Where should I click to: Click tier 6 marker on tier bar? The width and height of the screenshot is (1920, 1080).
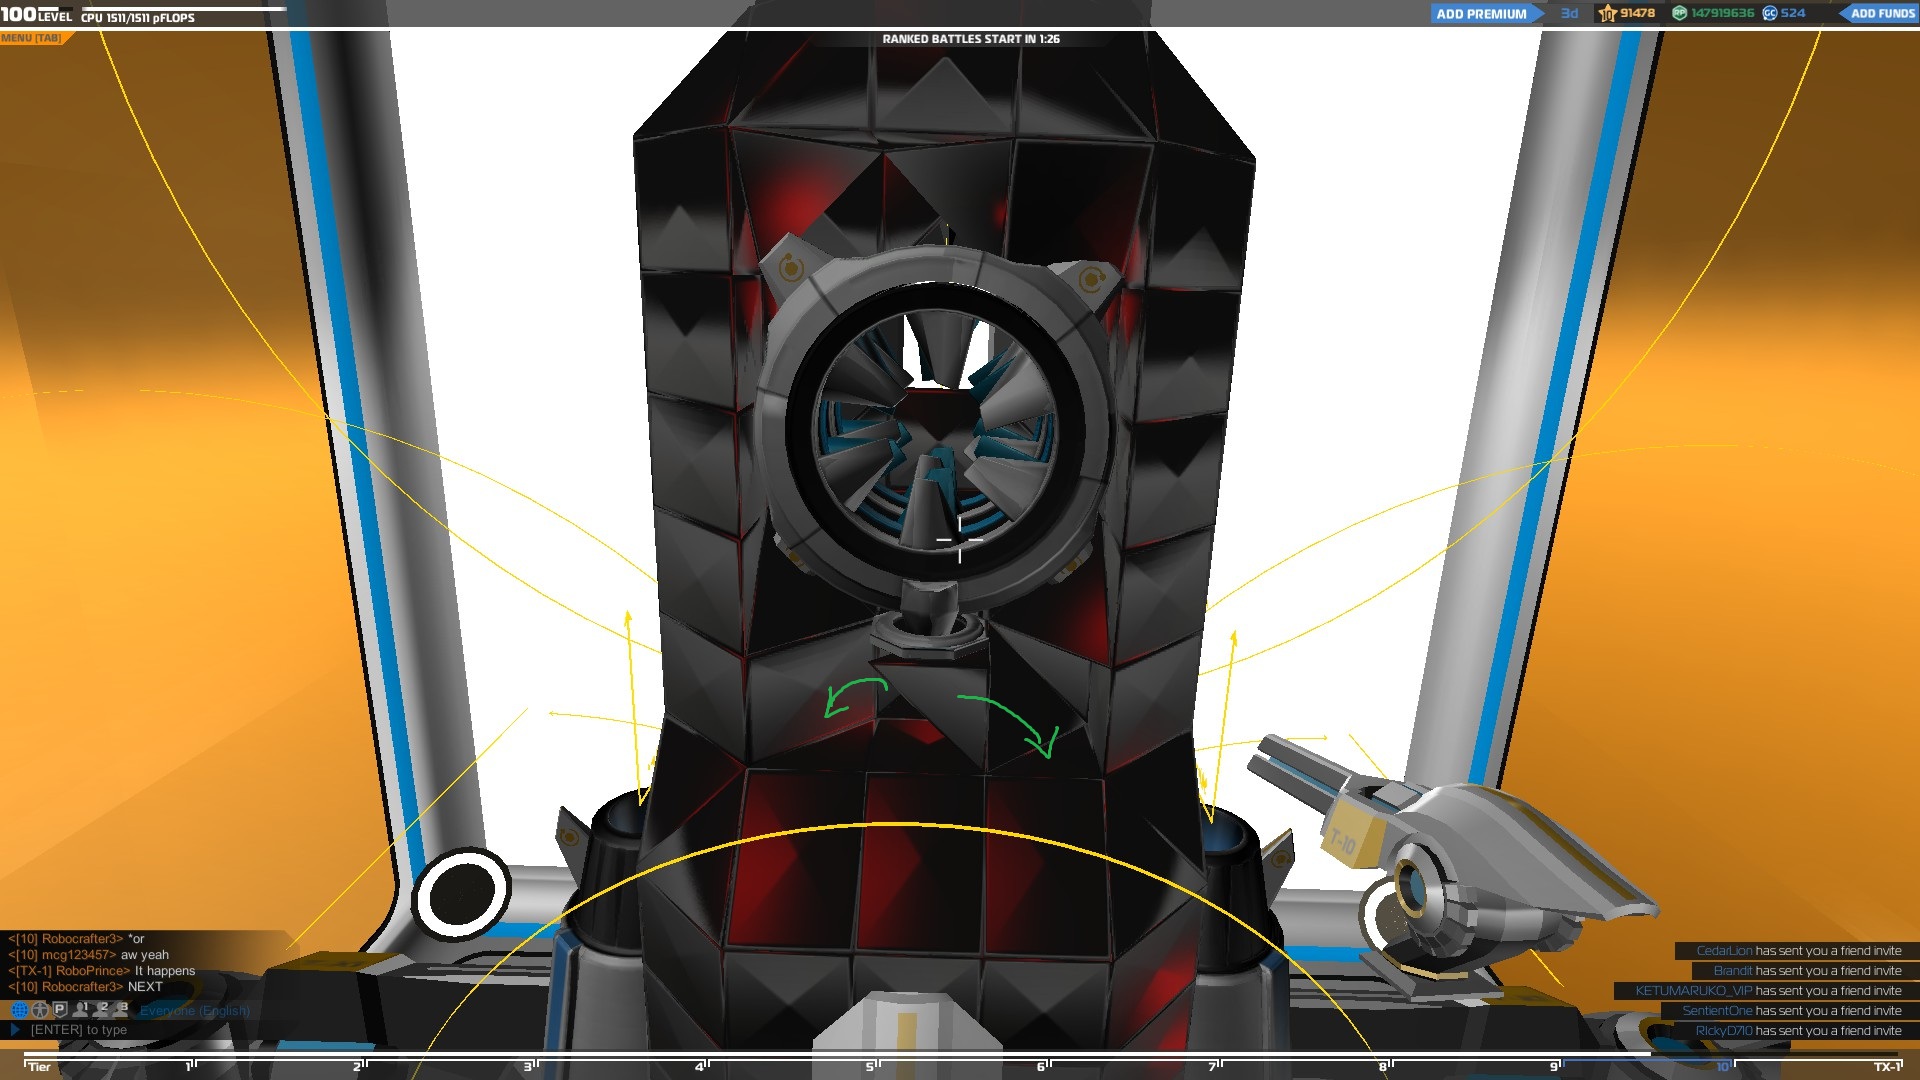[x=1043, y=1066]
